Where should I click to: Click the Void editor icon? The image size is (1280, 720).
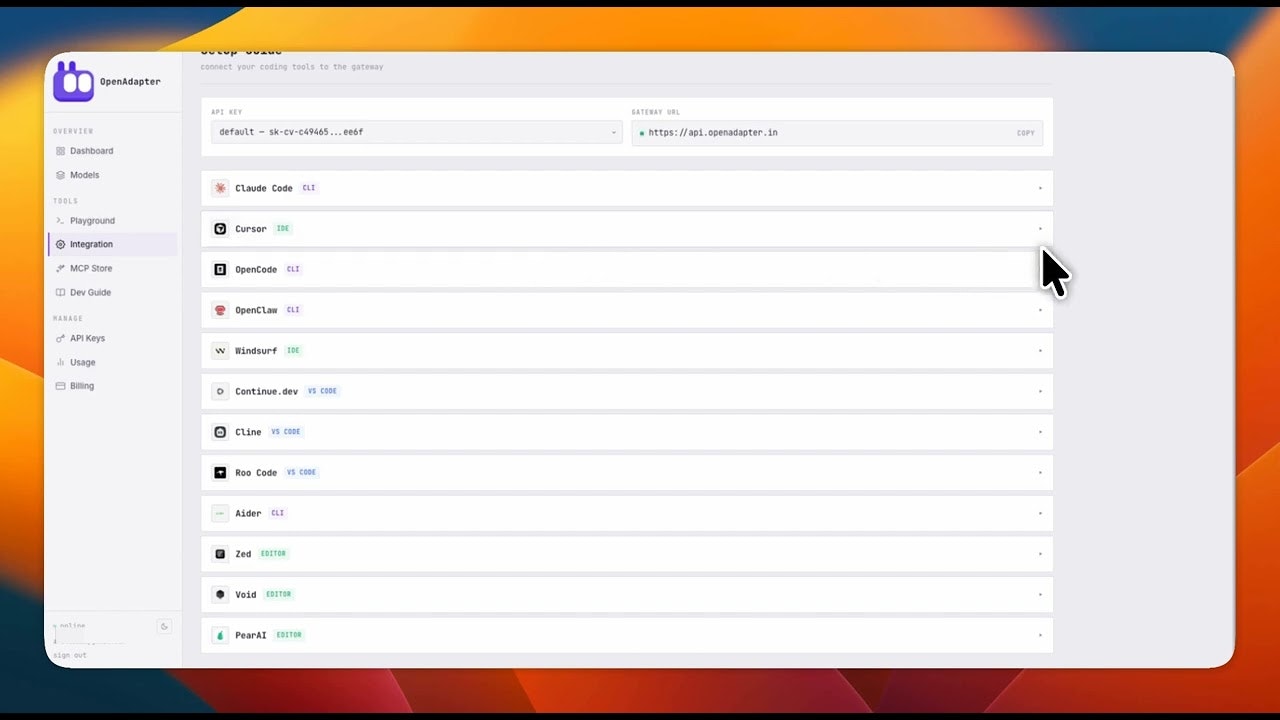220,595
